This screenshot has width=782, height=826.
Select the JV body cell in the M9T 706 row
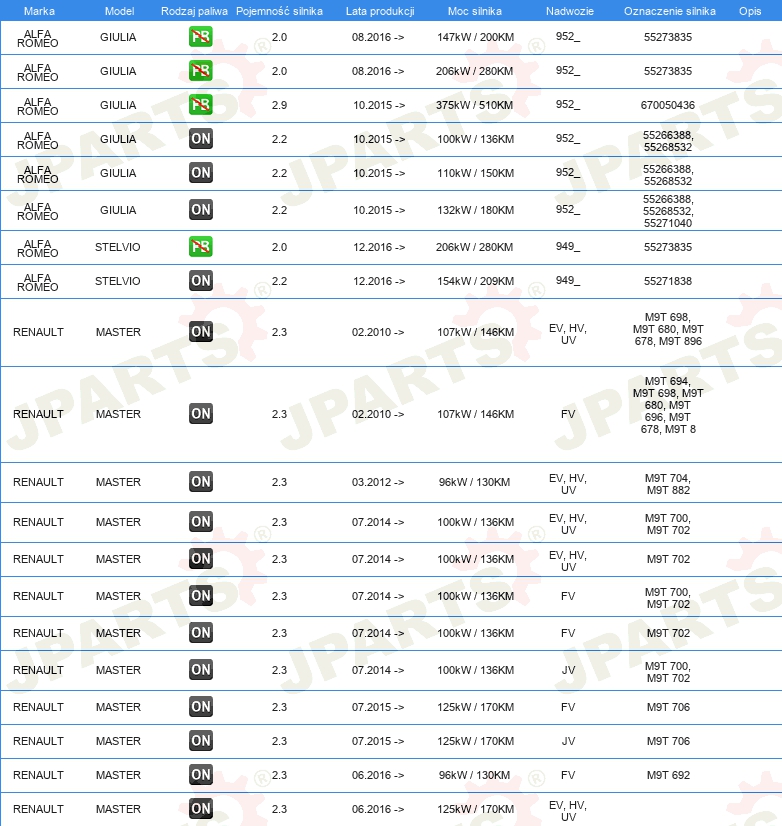pos(568,741)
